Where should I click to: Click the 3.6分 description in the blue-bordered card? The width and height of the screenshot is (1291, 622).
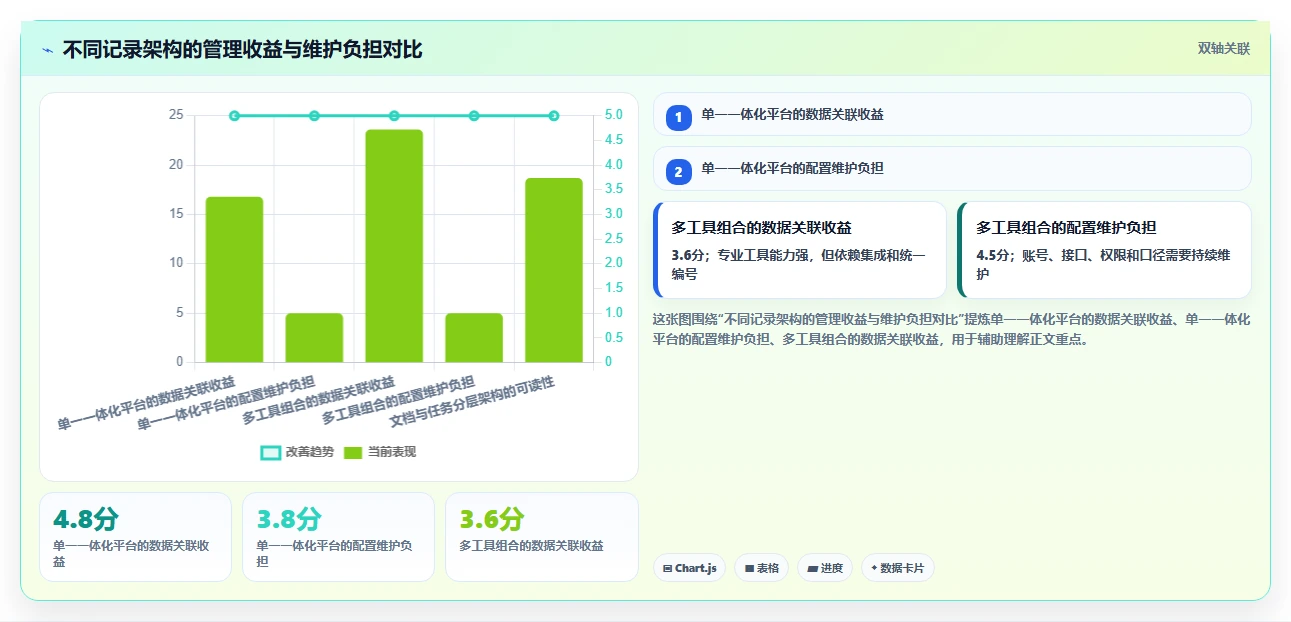pos(799,264)
